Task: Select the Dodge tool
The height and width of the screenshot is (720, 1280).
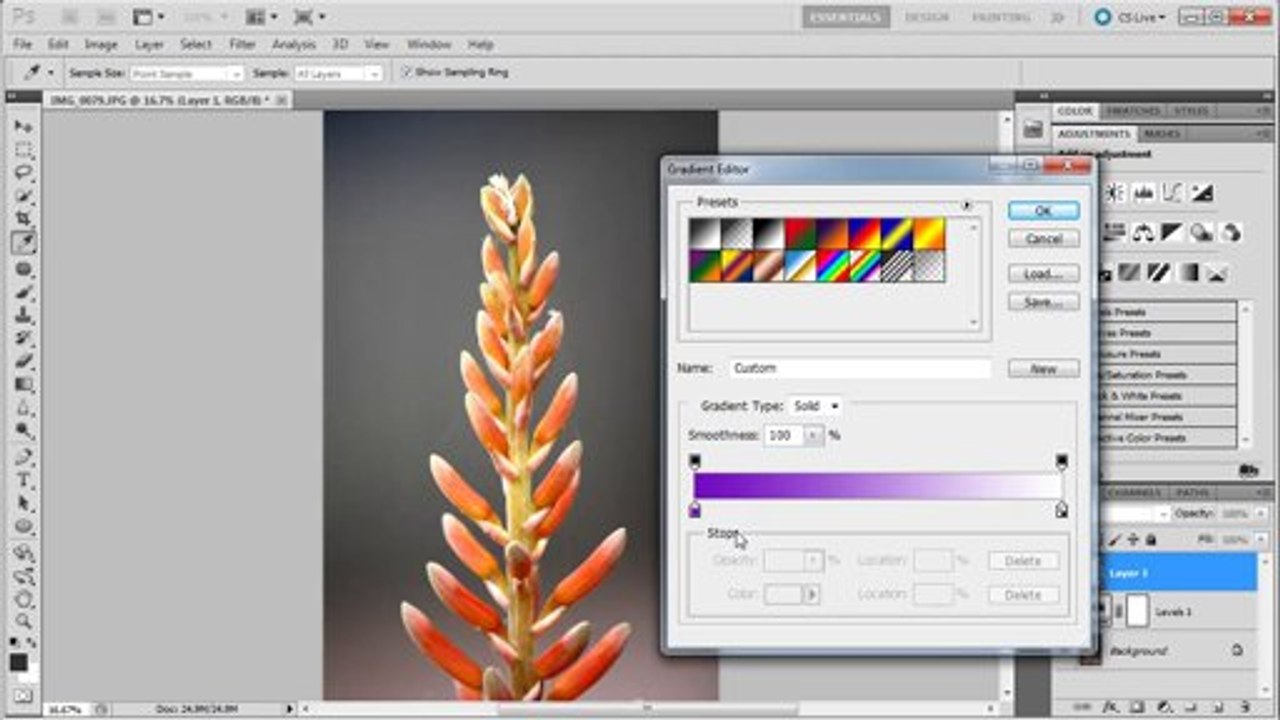Action: (x=23, y=430)
